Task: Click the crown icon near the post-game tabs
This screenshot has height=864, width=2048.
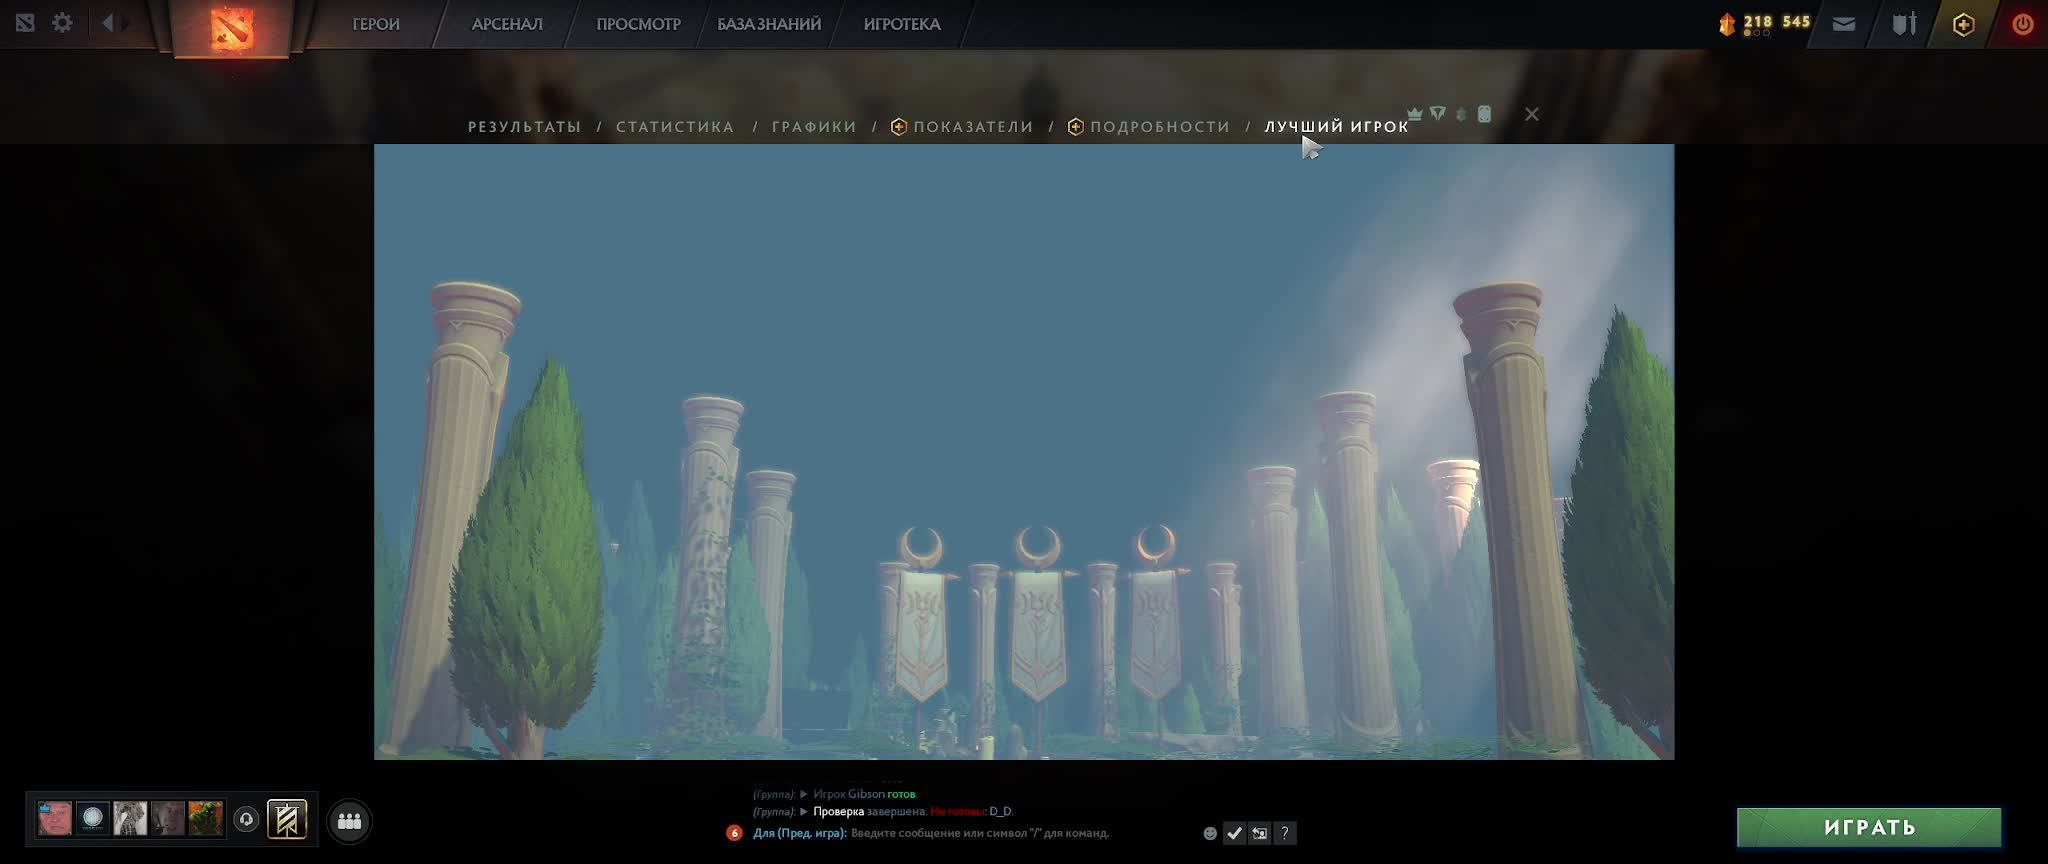Action: (x=1415, y=113)
